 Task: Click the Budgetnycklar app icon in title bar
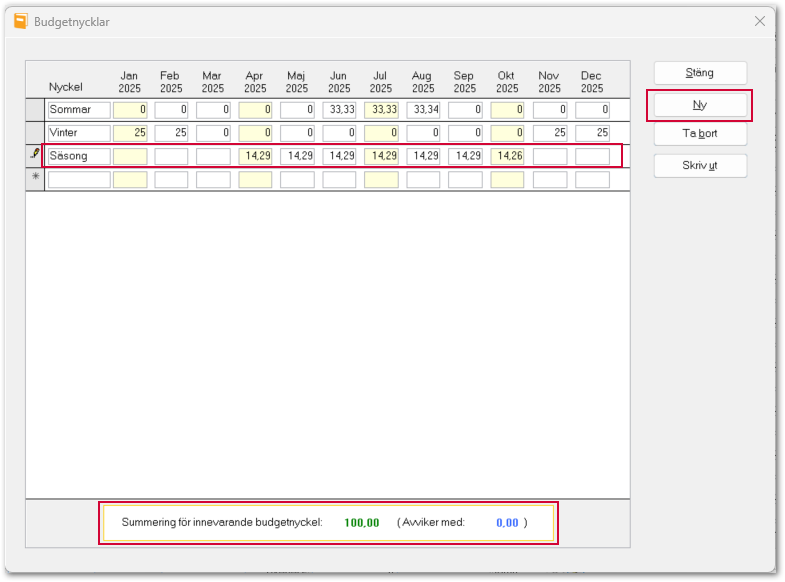coord(21,21)
